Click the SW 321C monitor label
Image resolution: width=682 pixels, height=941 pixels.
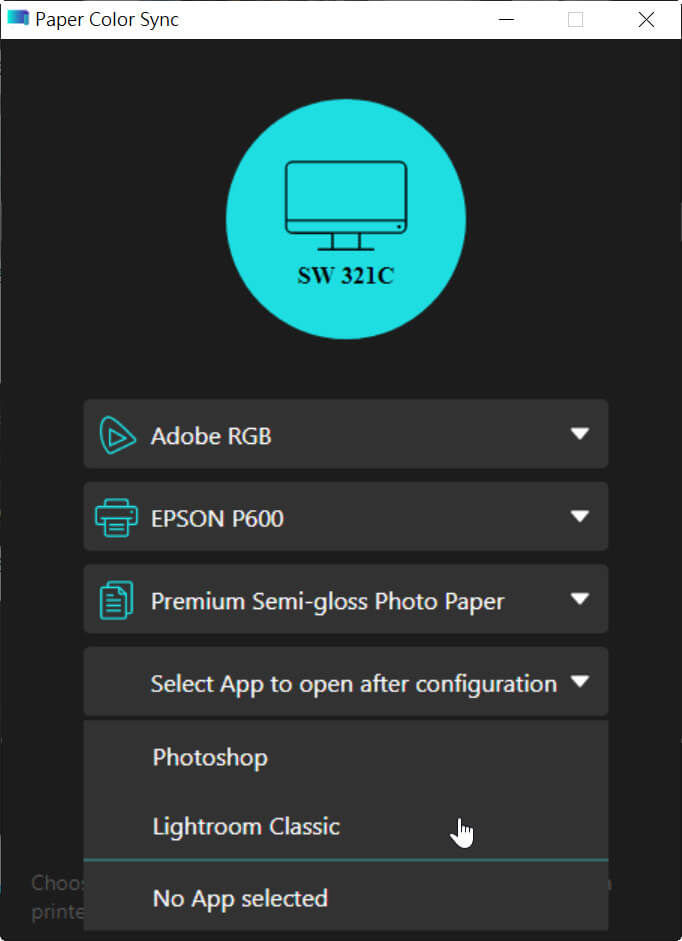pyautogui.click(x=346, y=275)
